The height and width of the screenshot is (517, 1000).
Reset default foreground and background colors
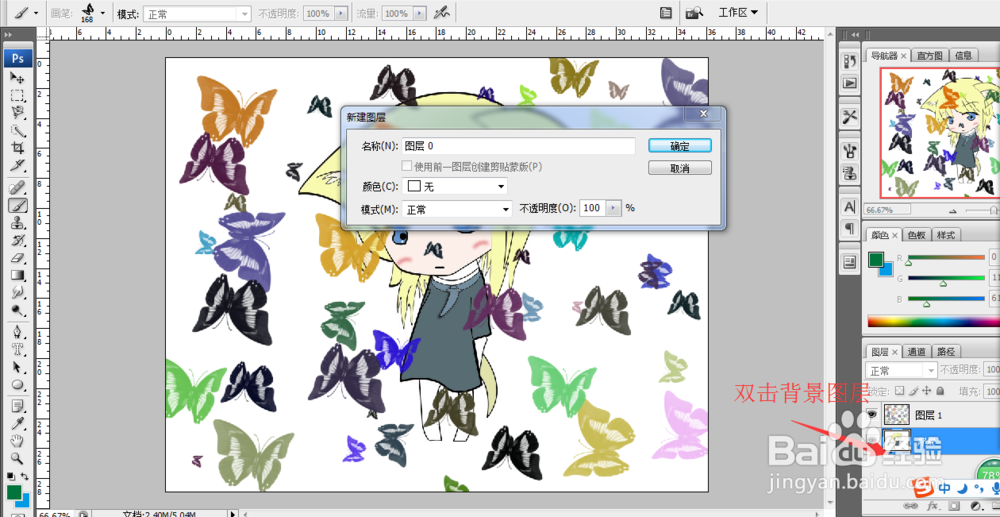10,476
